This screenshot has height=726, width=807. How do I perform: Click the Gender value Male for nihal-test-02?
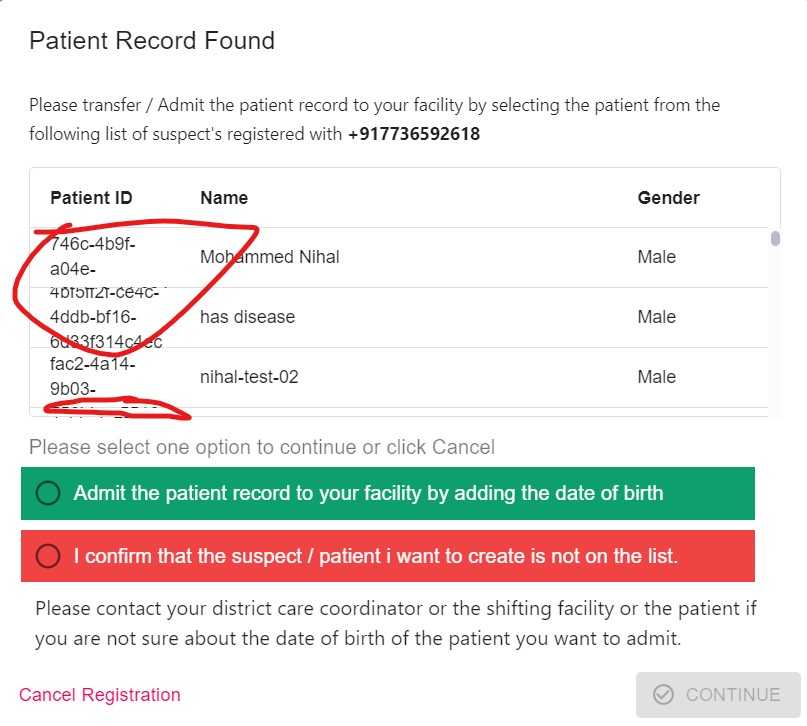coord(656,377)
